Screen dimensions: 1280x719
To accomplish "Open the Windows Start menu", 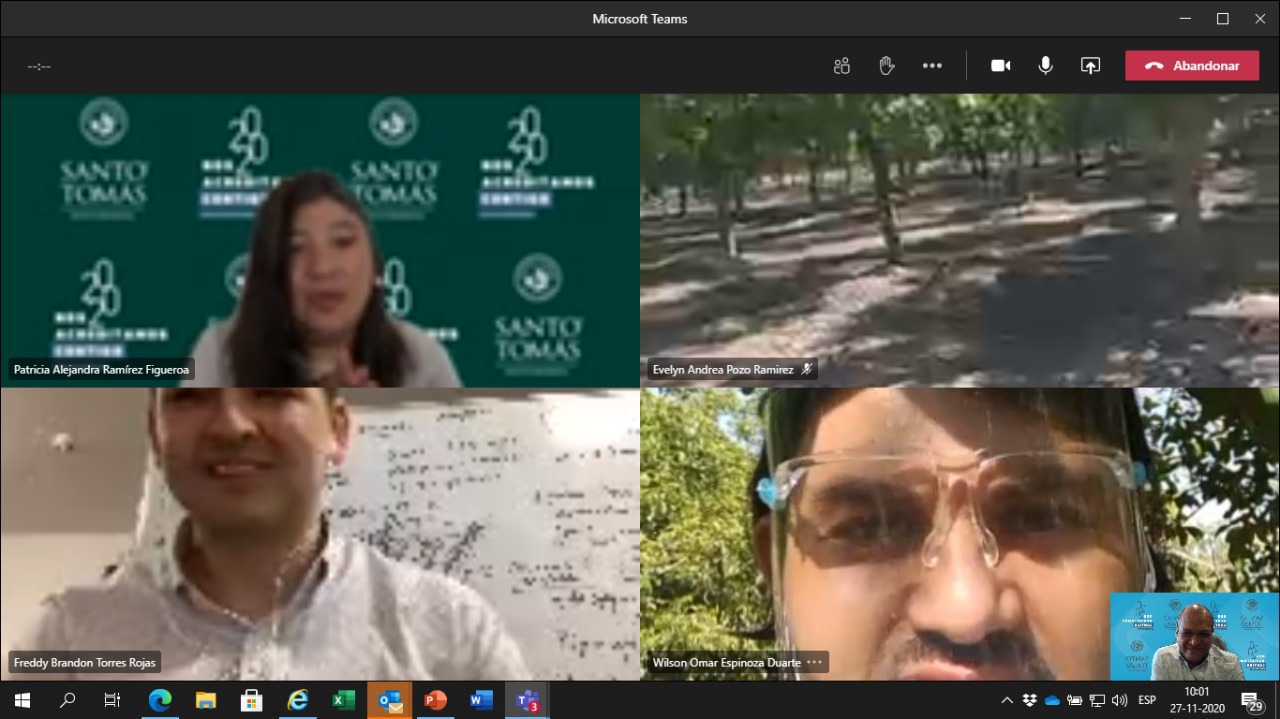I will click(22, 700).
